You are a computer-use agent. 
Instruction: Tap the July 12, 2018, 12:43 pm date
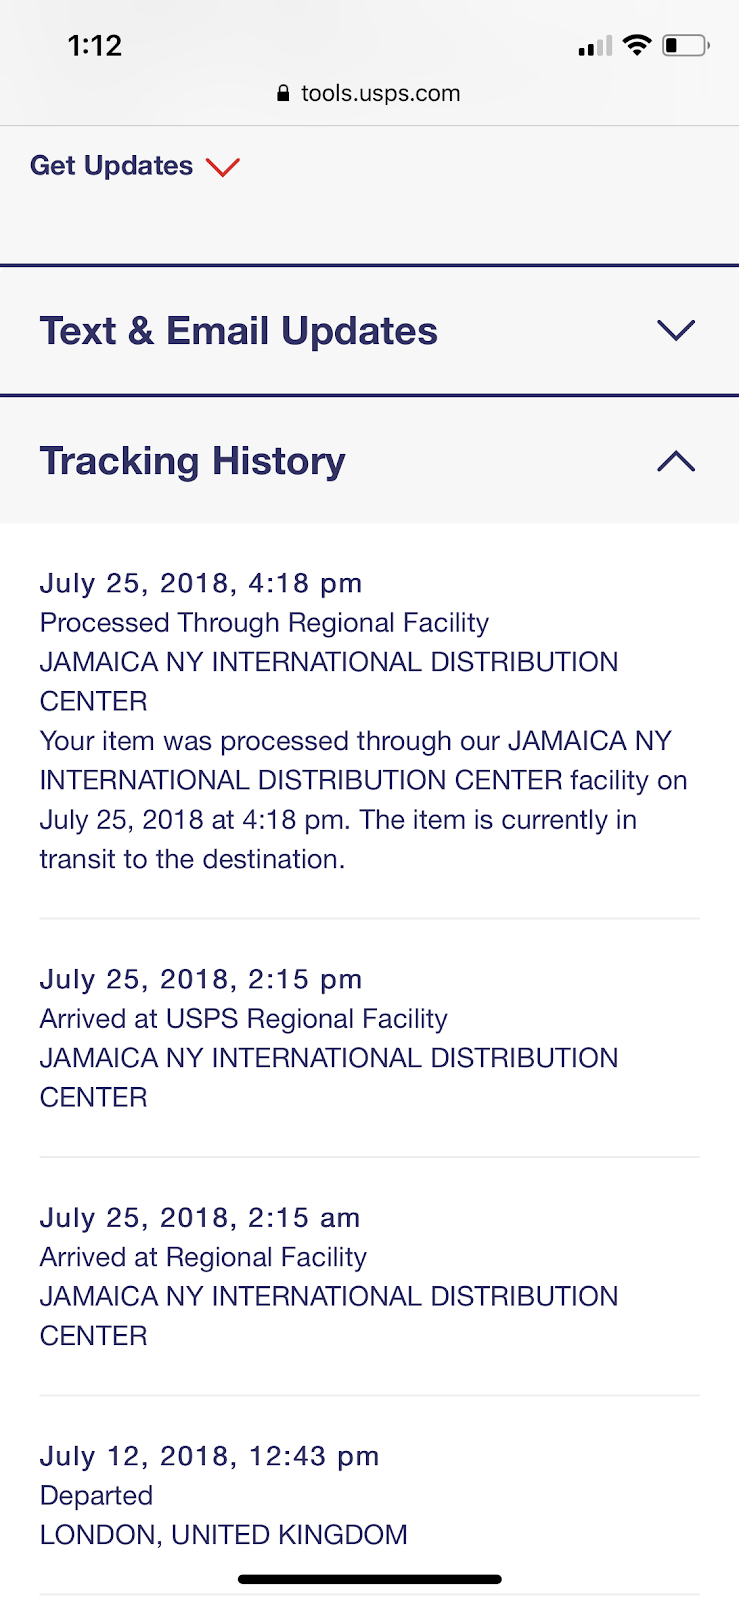point(209,1456)
